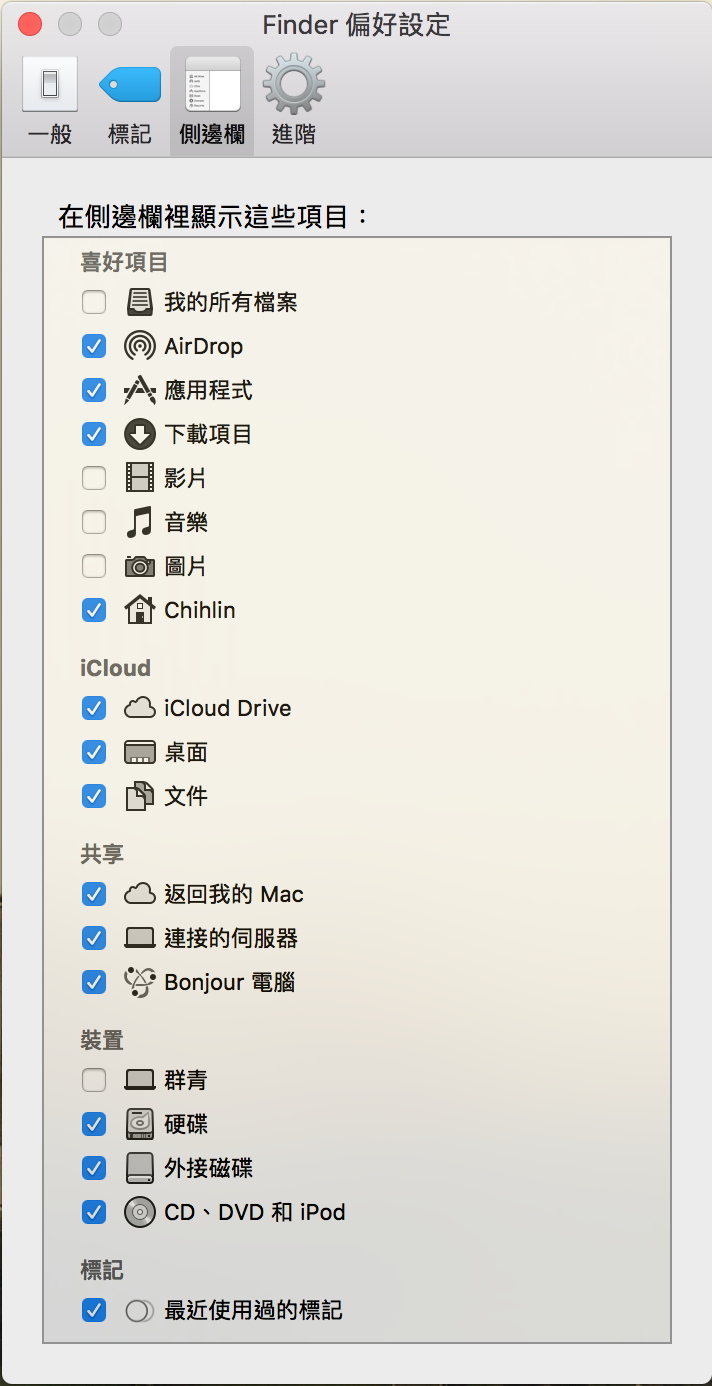This screenshot has height=1386, width=712.
Task: Click the 我的所有檔案 file drawer icon
Action: [x=140, y=302]
